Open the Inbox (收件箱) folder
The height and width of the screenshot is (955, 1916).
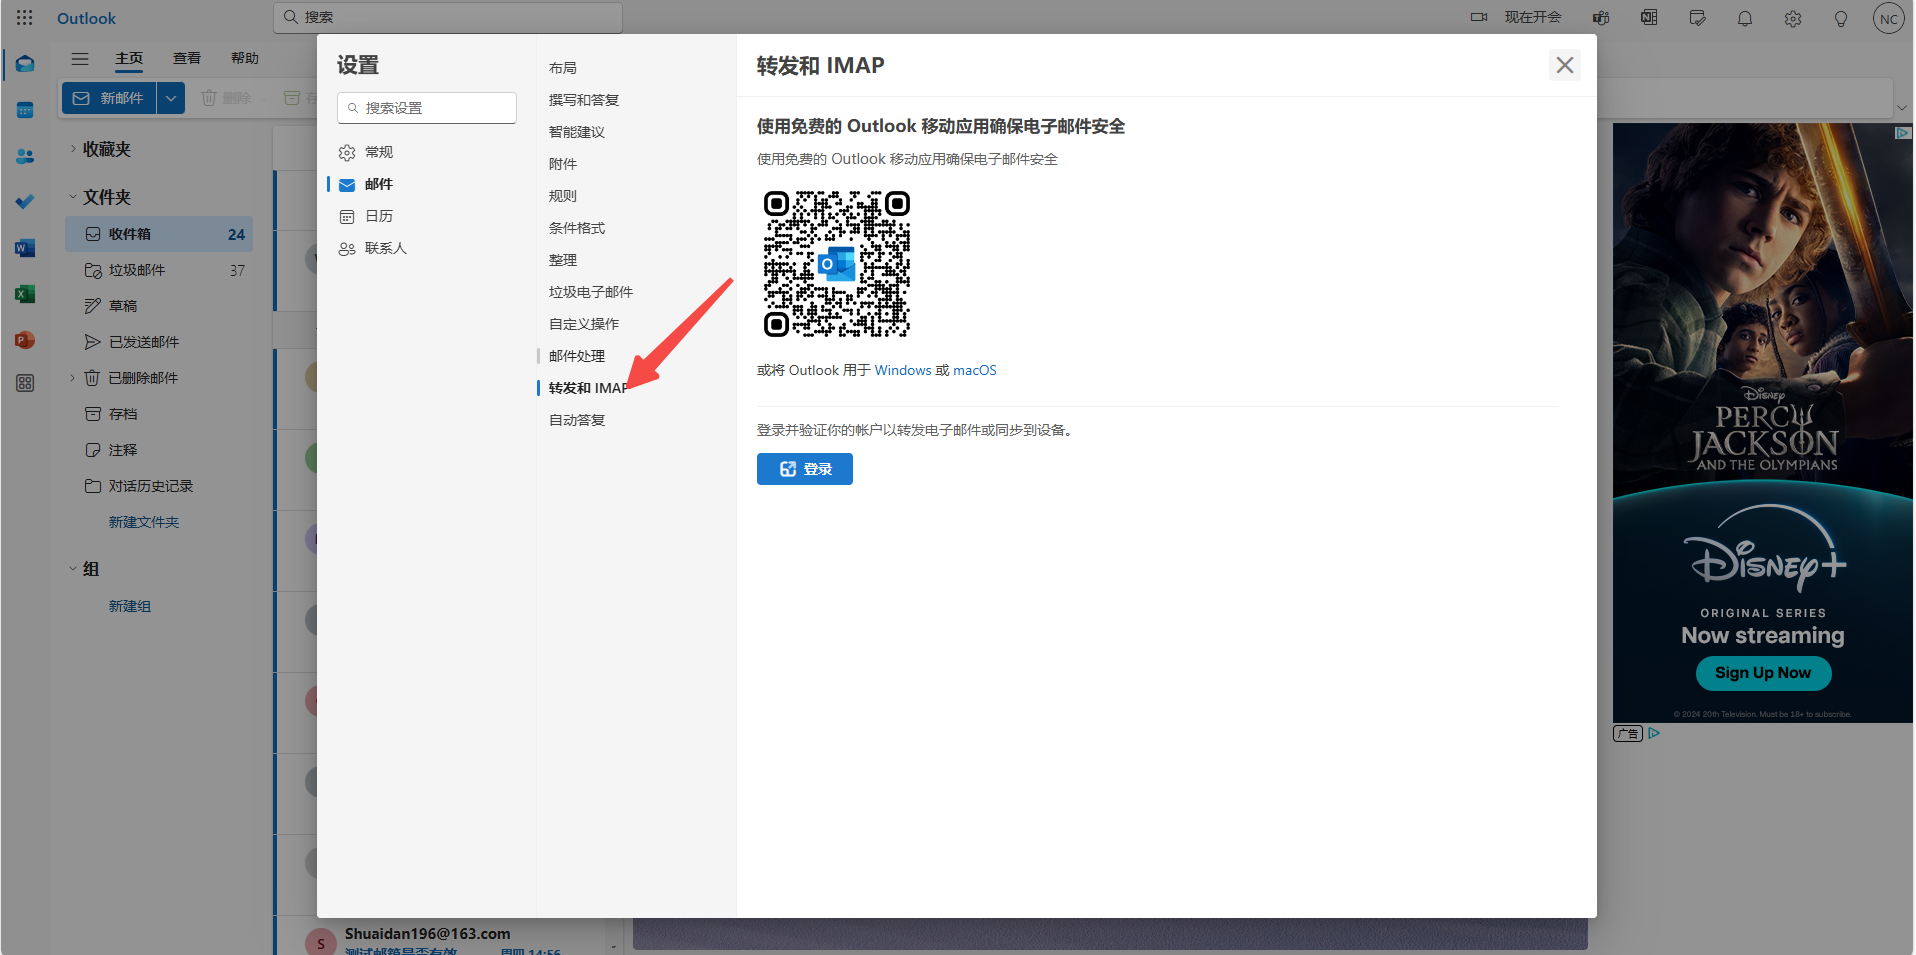159,234
